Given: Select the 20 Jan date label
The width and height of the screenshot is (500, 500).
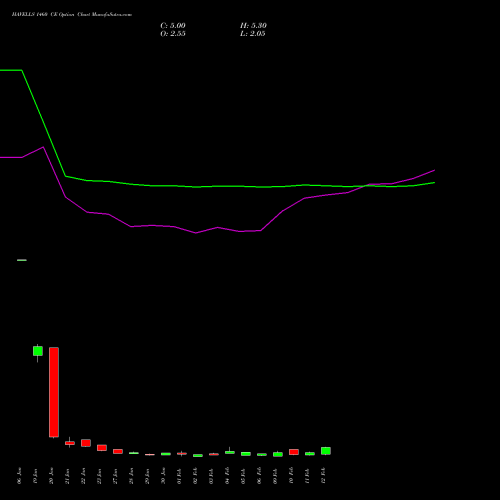Looking at the screenshot, I should tap(51, 476).
